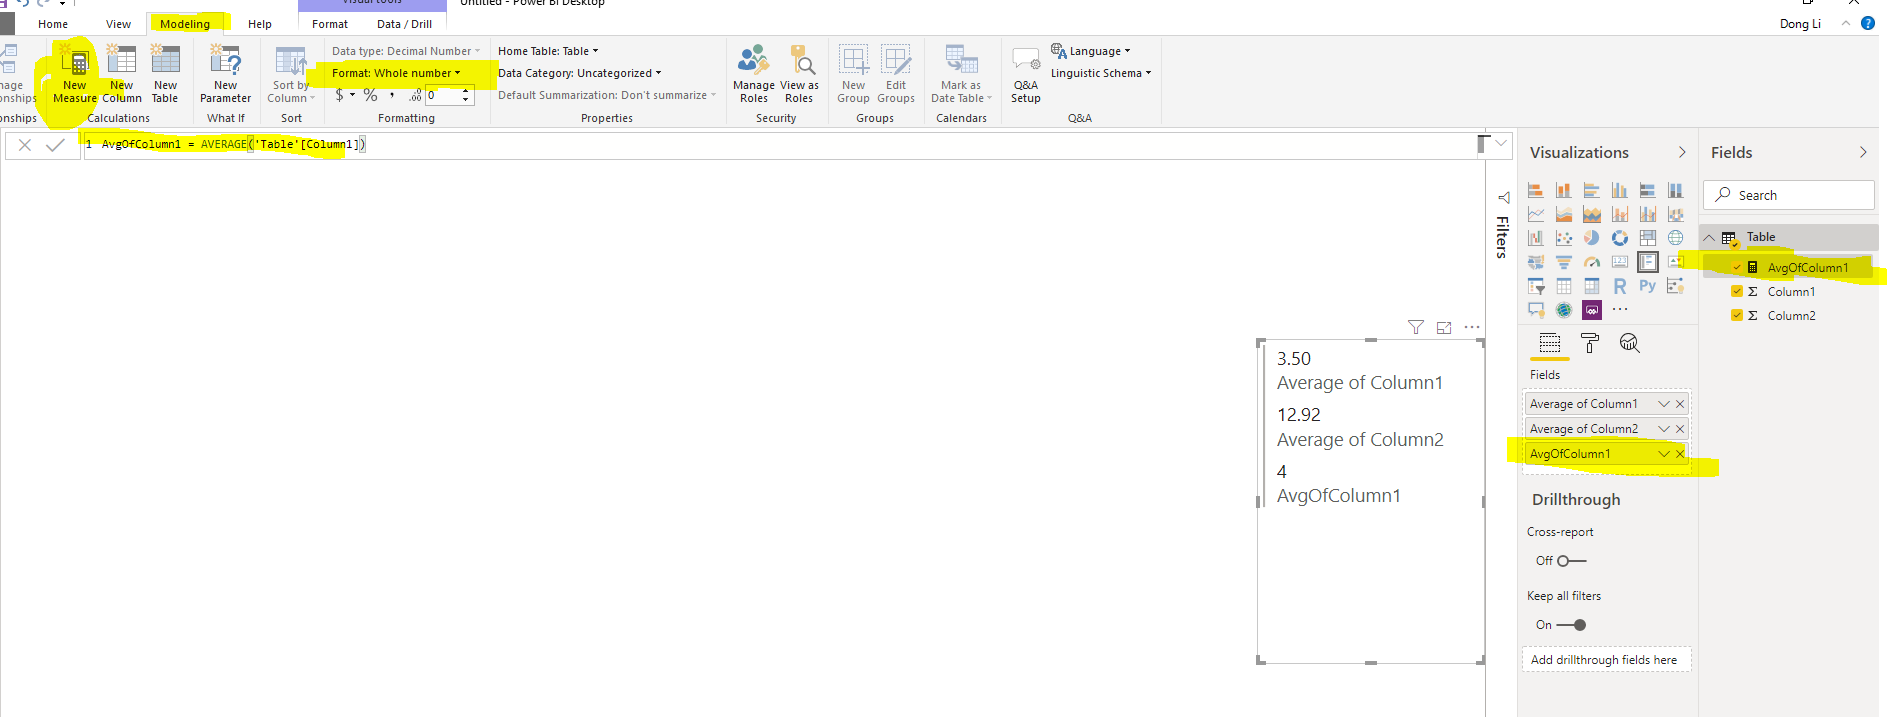This screenshot has width=1887, height=717.
Task: Select the map globe visual
Action: [1676, 238]
